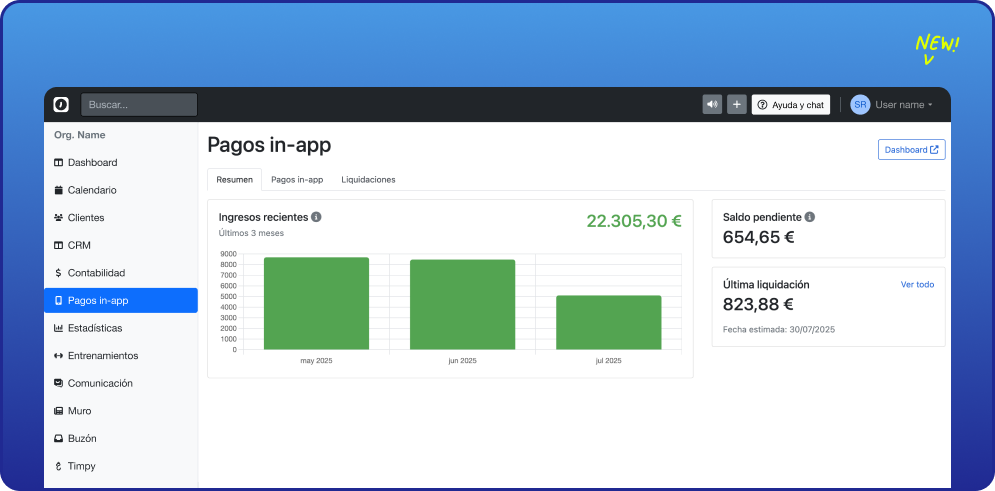Screen dimensions: 995x491
Task: Click the Entrenamientos dumbbell icon
Action: pyautogui.click(x=58, y=356)
